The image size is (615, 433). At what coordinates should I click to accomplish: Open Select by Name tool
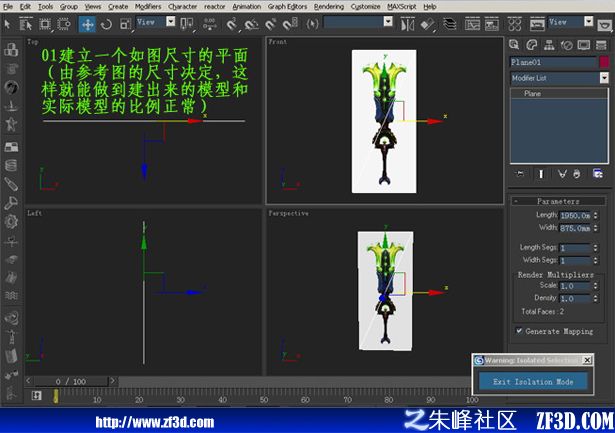tap(26, 24)
